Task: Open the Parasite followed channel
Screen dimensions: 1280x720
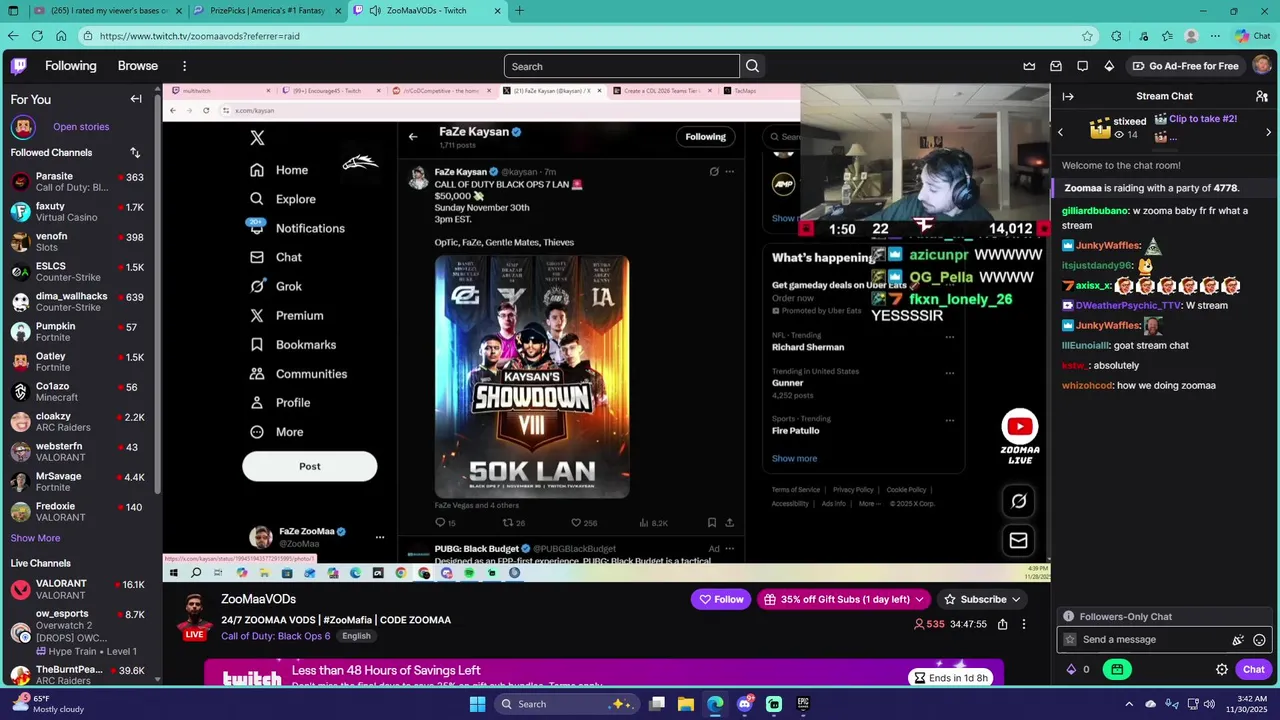Action: coord(79,182)
